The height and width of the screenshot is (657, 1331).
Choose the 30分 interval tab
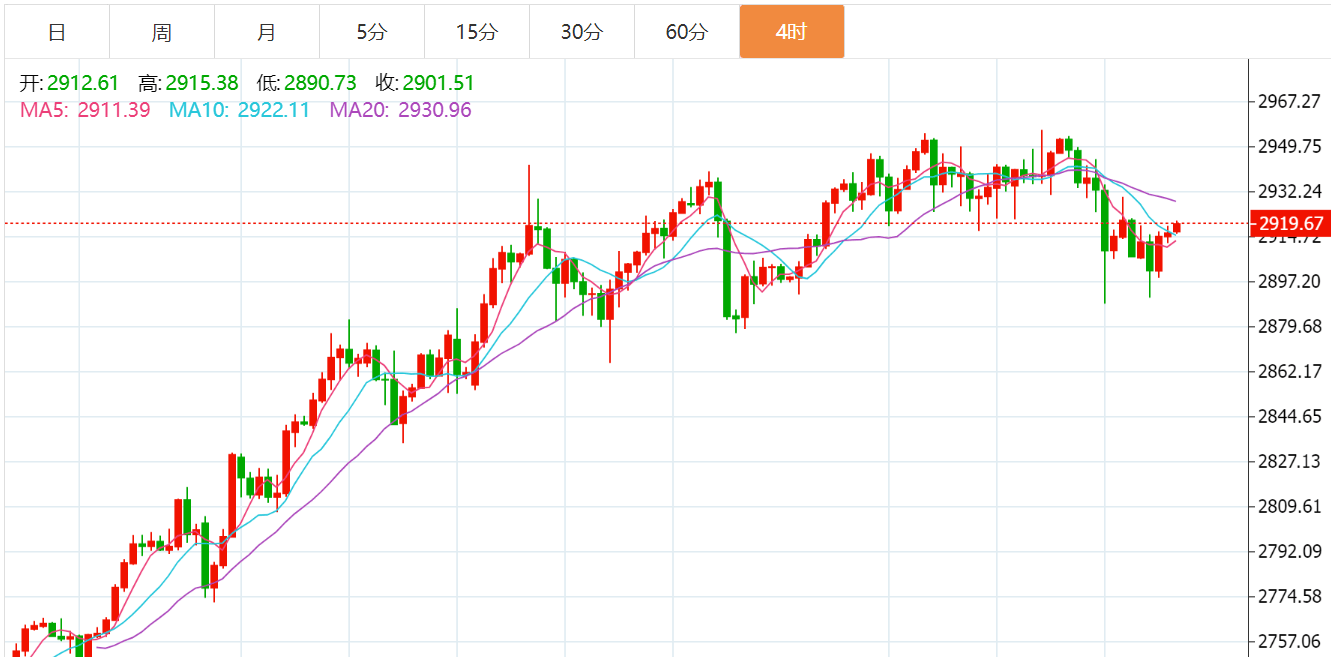581,32
